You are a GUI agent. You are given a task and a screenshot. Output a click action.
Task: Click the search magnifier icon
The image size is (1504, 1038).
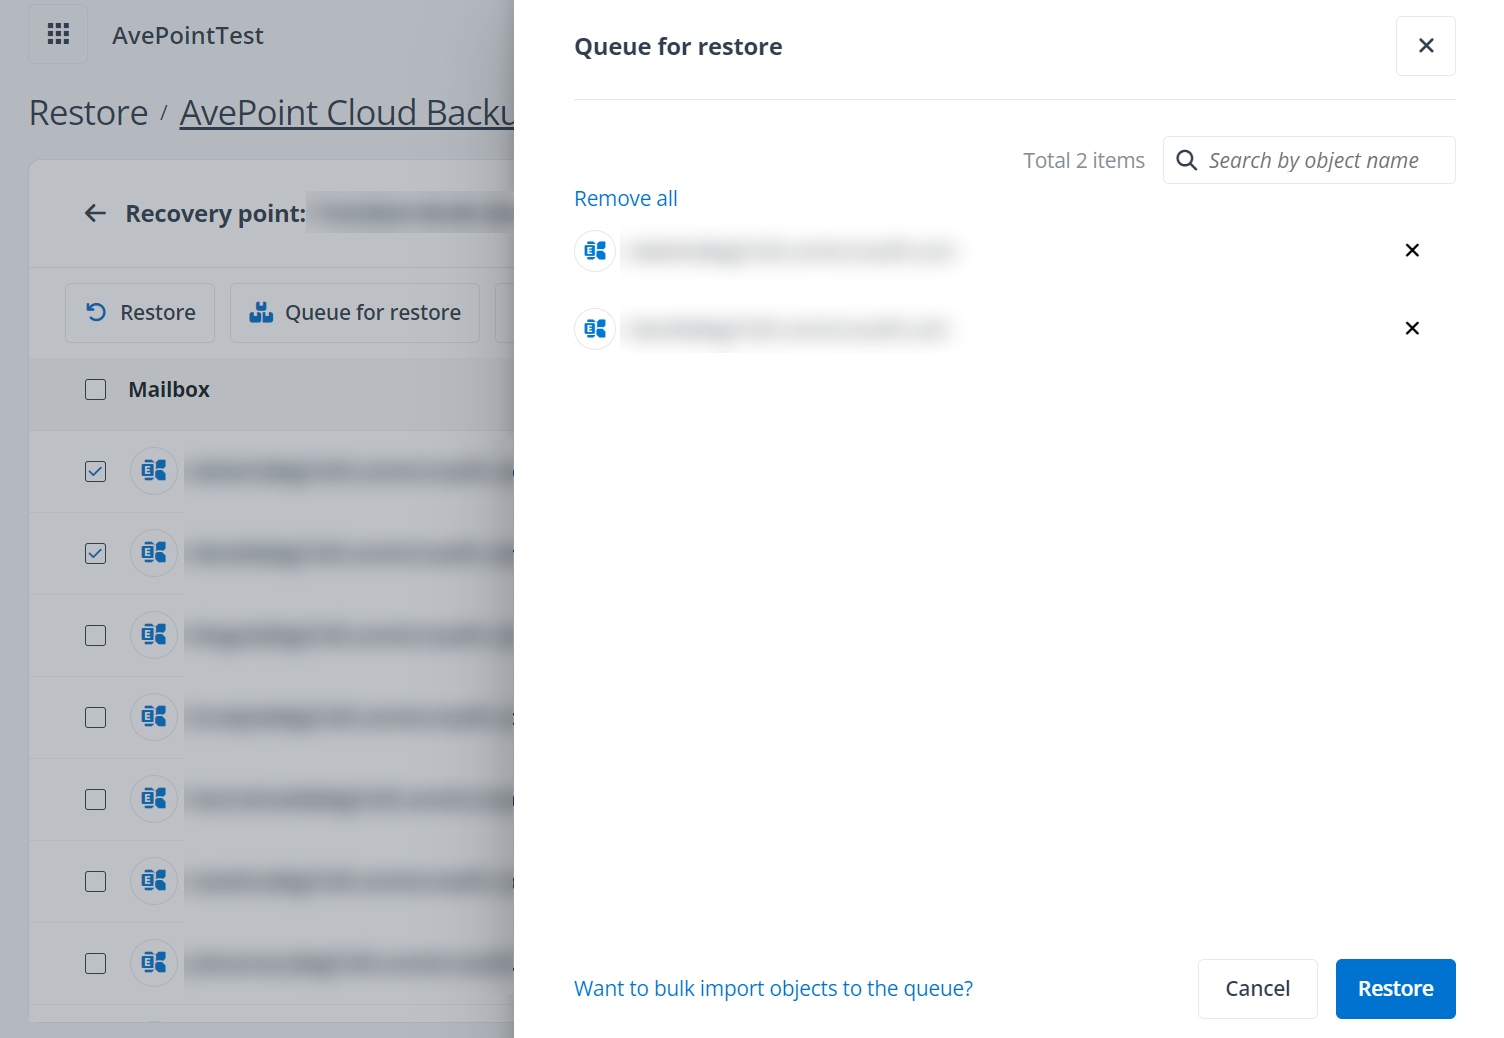[x=1186, y=160]
